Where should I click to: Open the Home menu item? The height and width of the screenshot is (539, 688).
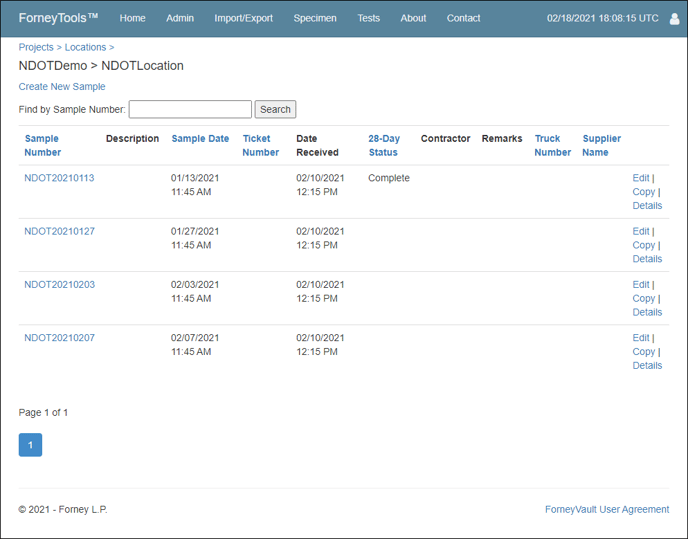133,18
